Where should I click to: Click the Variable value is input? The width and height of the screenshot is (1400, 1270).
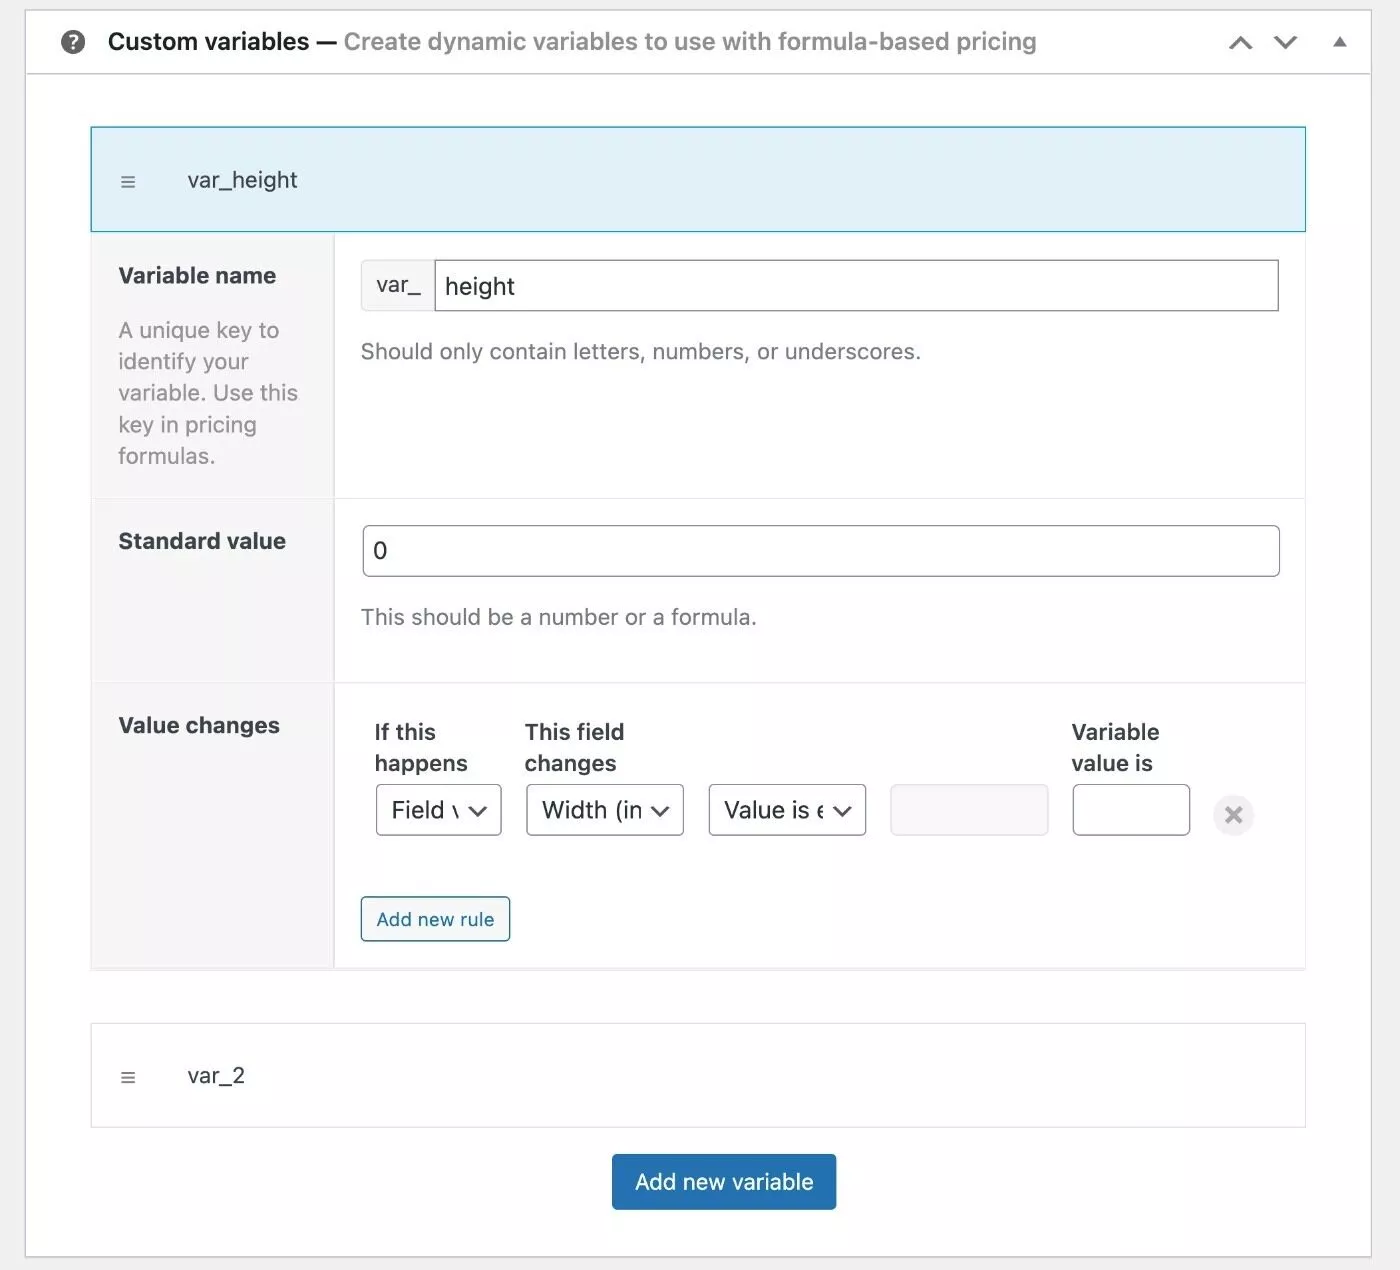coord(1131,810)
